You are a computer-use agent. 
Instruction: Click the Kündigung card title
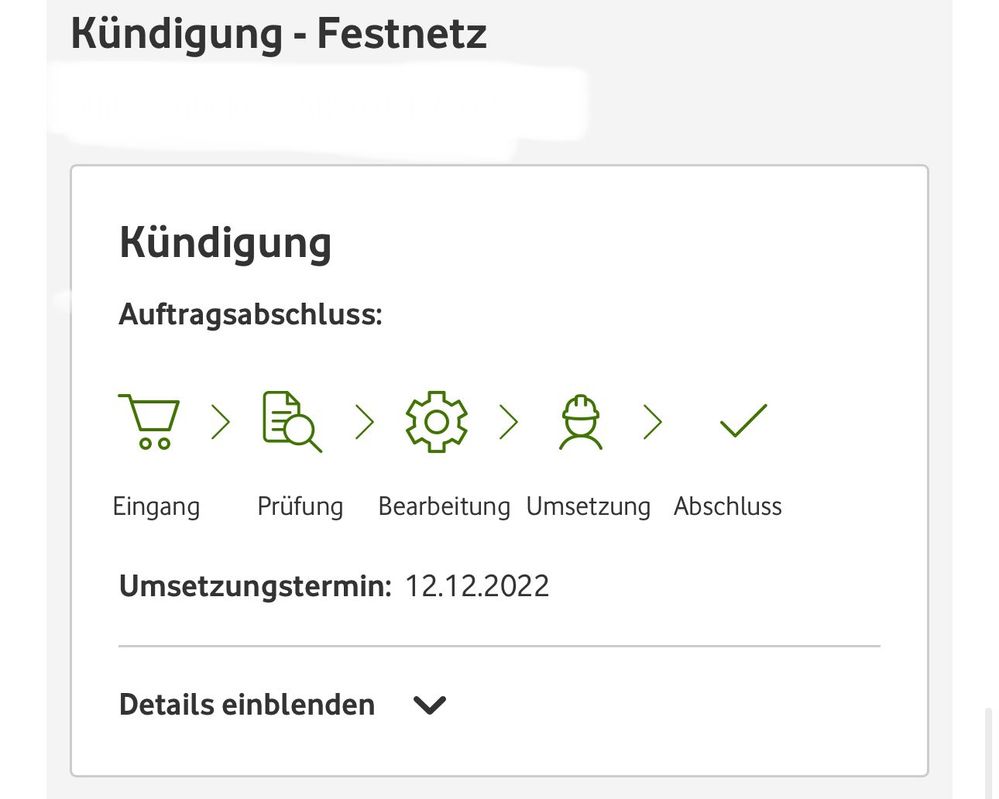point(225,243)
